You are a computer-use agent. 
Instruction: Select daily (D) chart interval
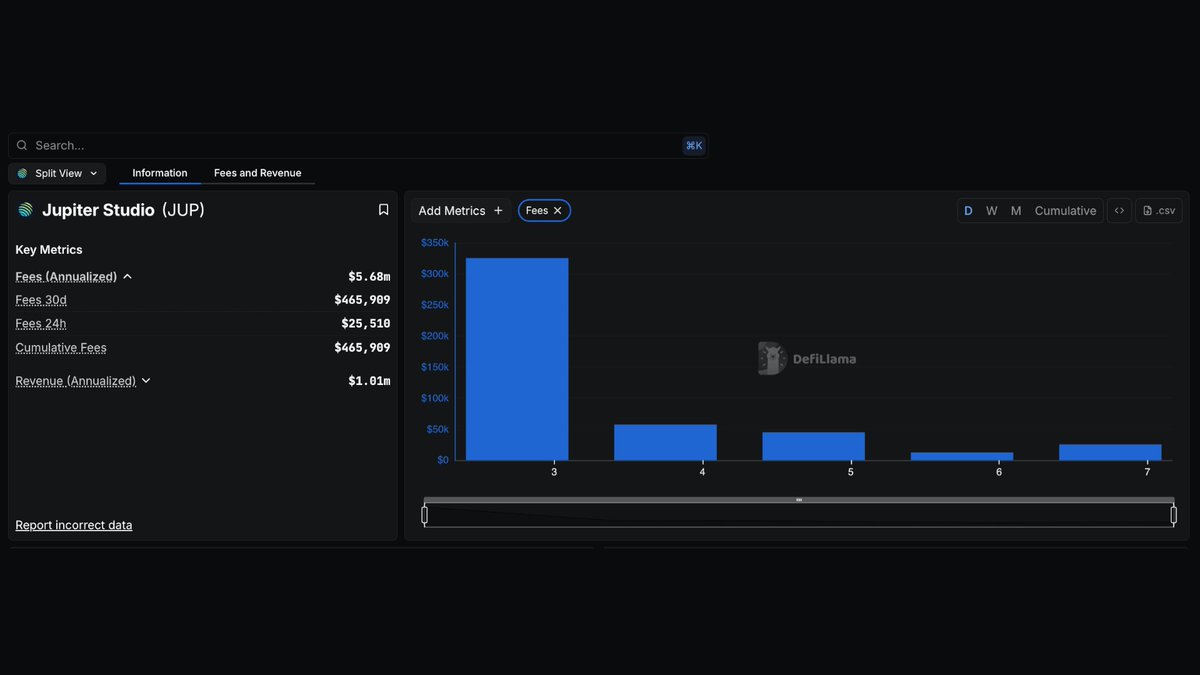click(968, 211)
